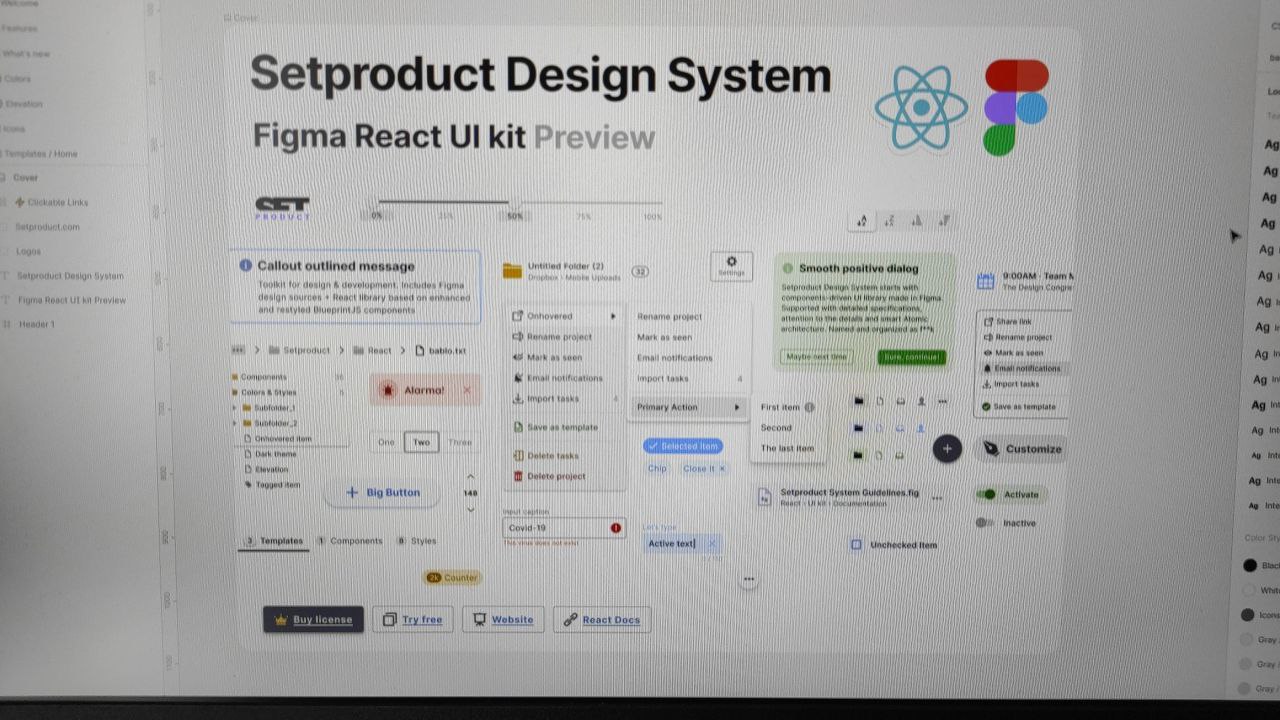Viewport: 1280px width, 720px height.
Task: Click the Setproduct logo mark
Action: tap(282, 208)
